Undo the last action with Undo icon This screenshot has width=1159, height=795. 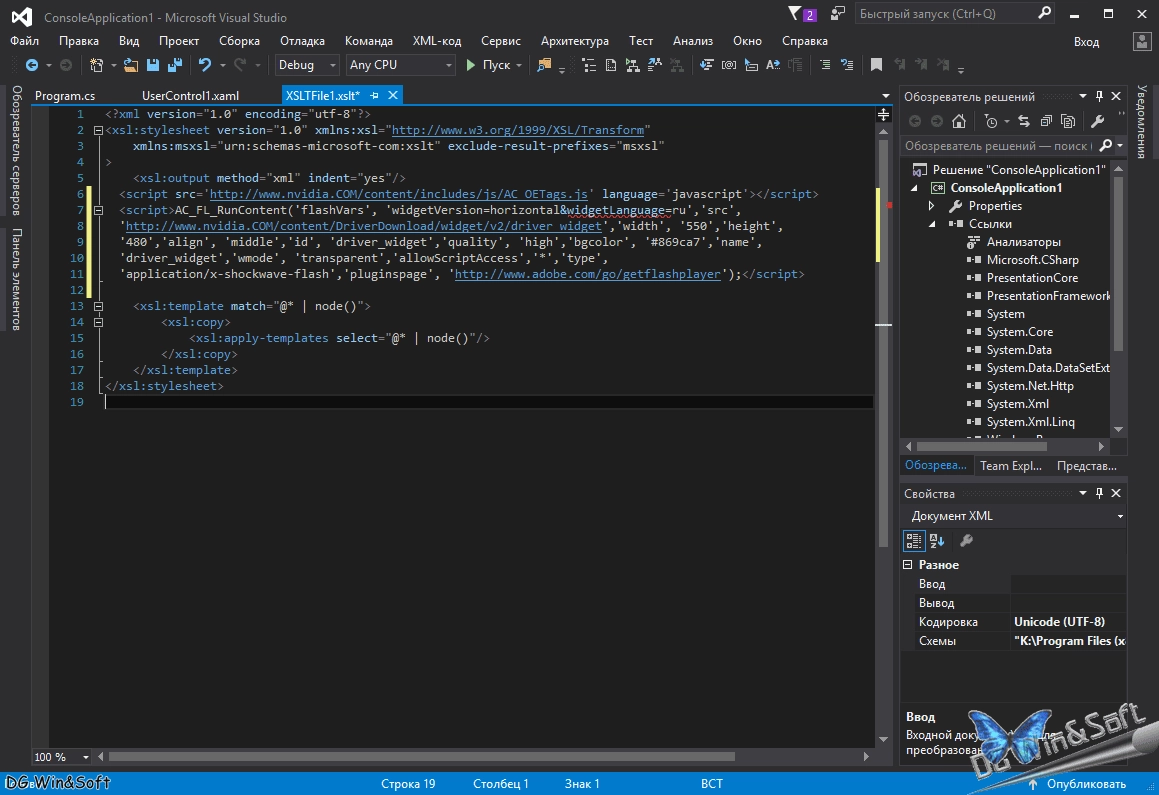205,65
